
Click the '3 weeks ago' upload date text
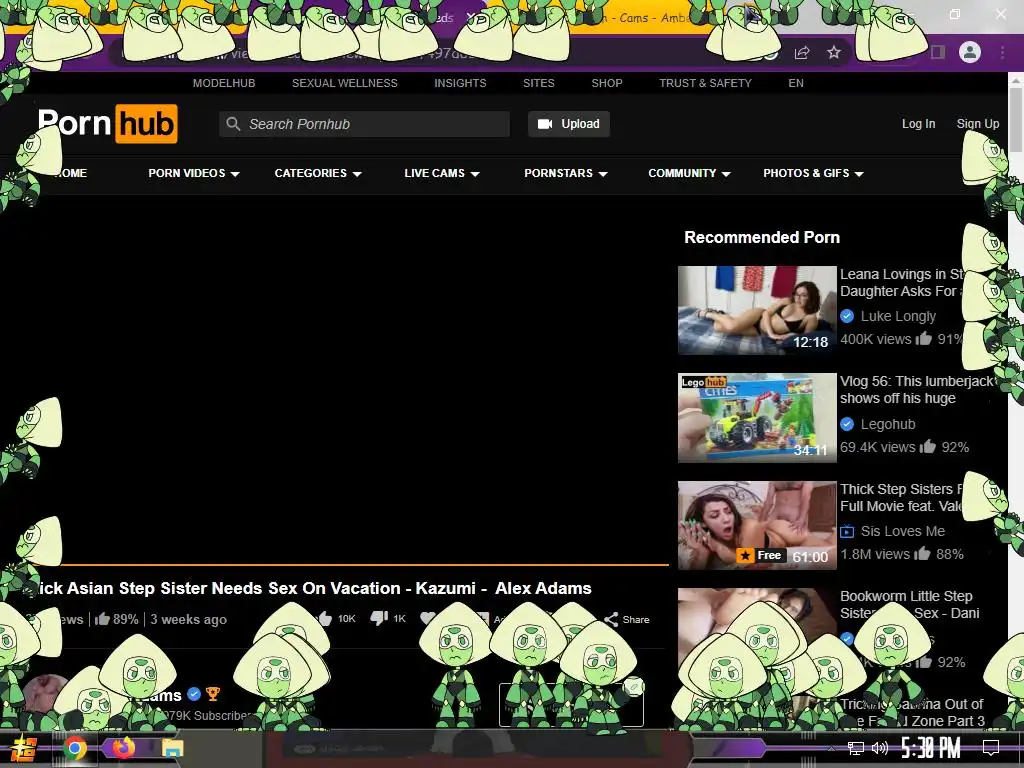[188, 619]
